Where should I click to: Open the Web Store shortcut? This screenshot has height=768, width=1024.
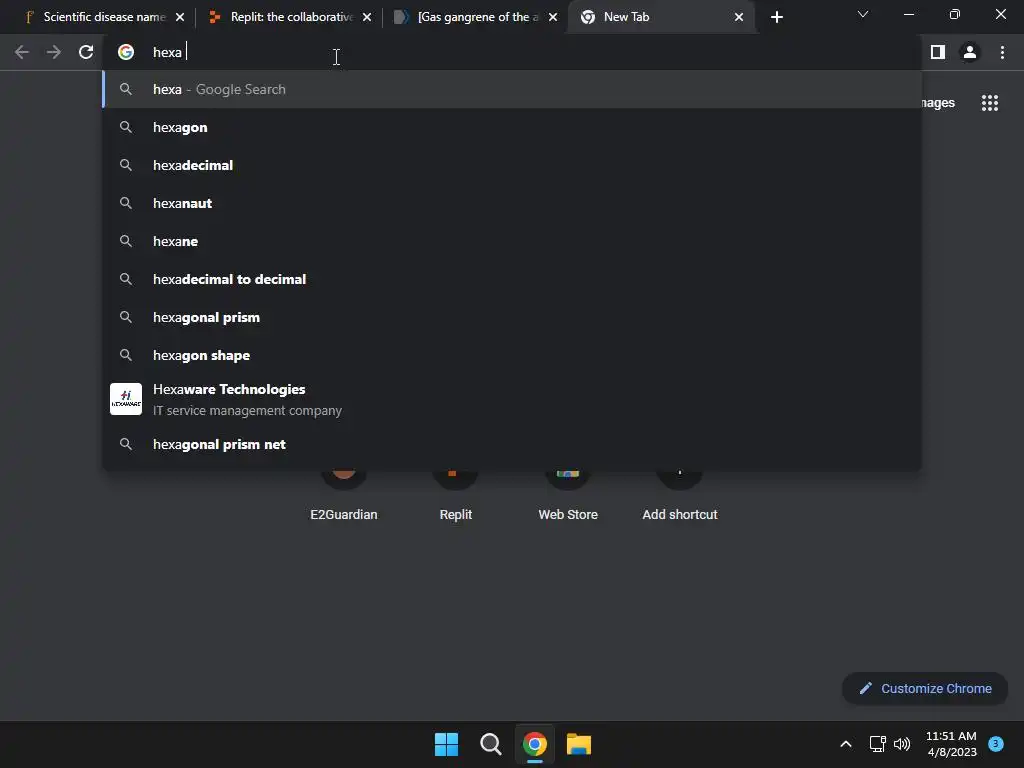click(x=568, y=496)
